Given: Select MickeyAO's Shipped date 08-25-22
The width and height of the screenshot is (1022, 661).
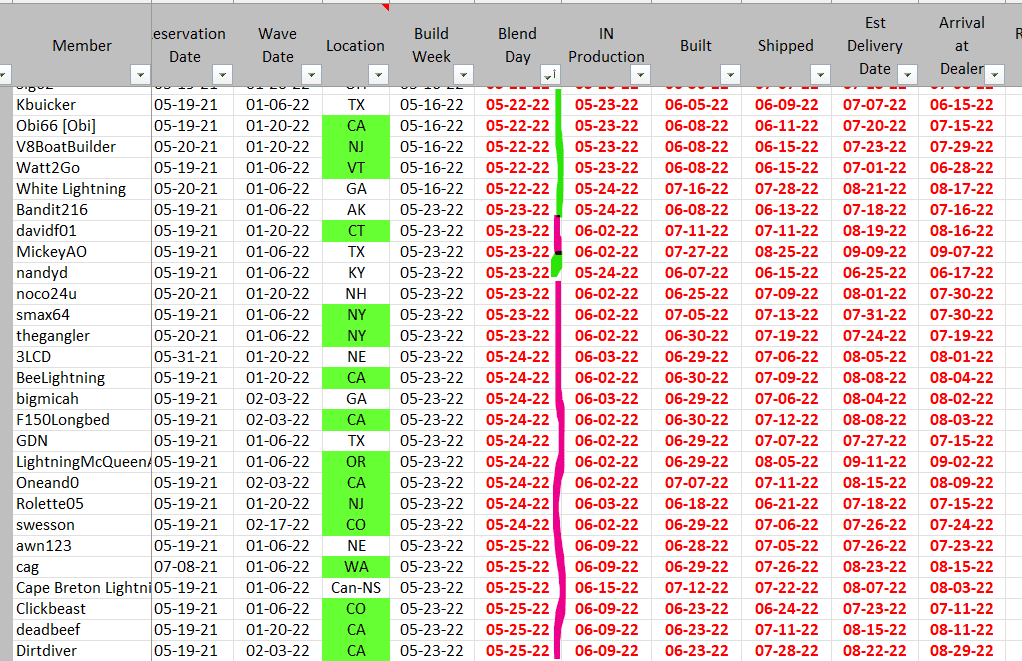Looking at the screenshot, I should pos(786,252).
